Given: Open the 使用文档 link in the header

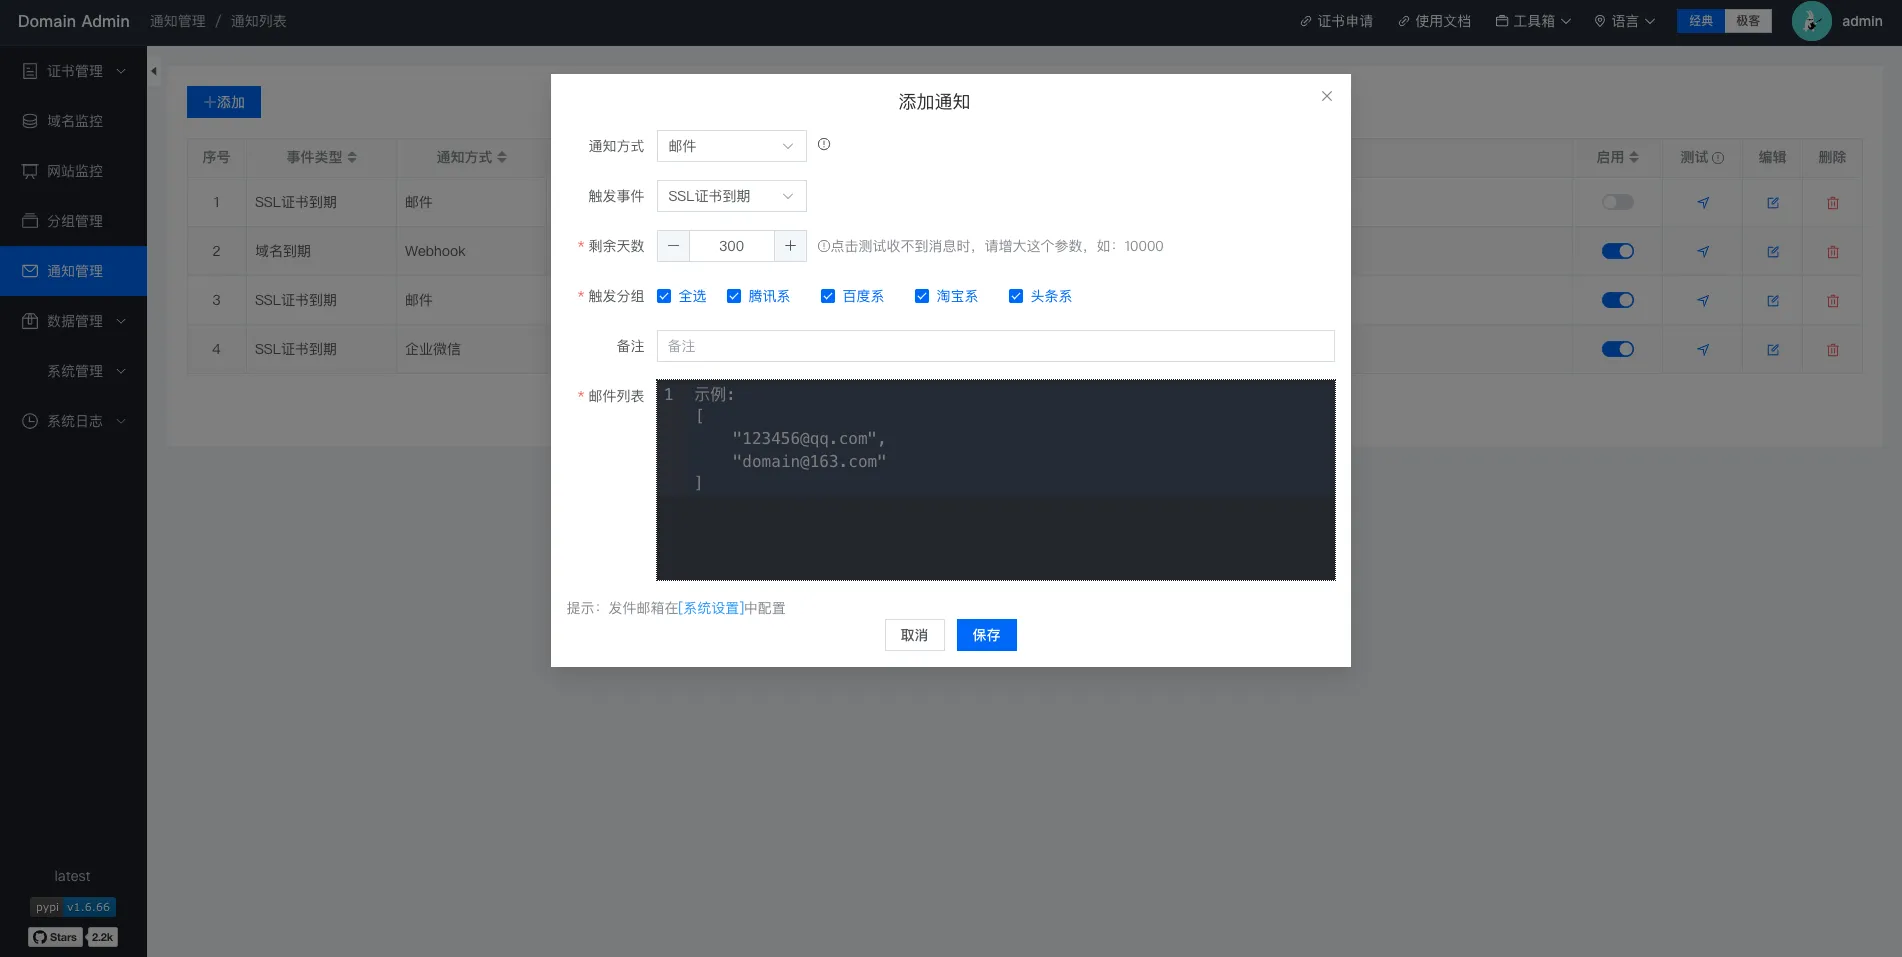Looking at the screenshot, I should click(1434, 21).
